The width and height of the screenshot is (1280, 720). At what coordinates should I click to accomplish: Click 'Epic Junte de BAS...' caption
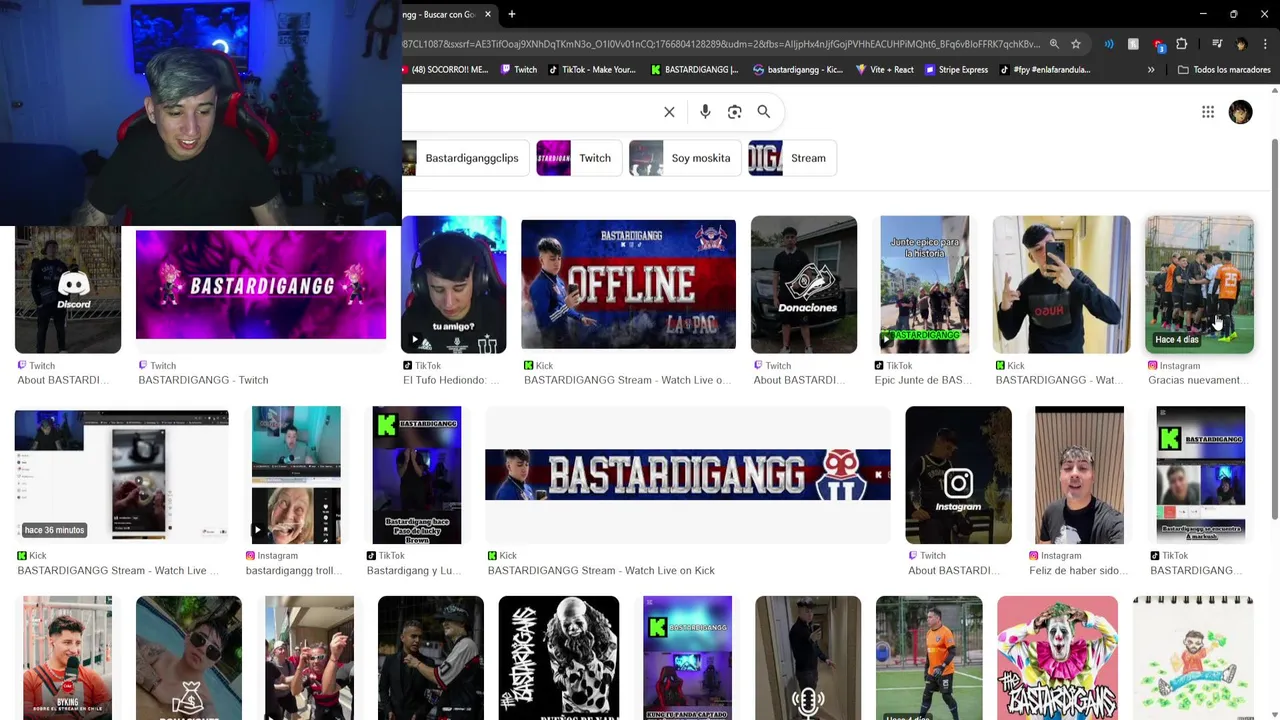(923, 380)
